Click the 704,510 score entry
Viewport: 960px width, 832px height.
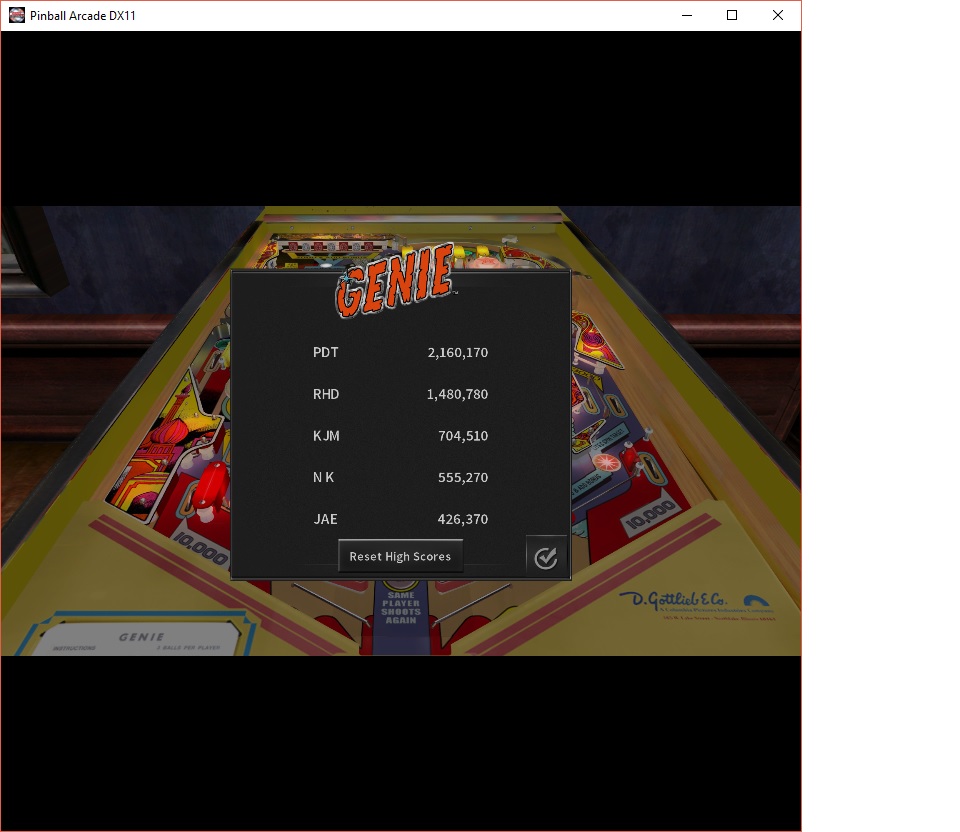pyautogui.click(x=462, y=436)
